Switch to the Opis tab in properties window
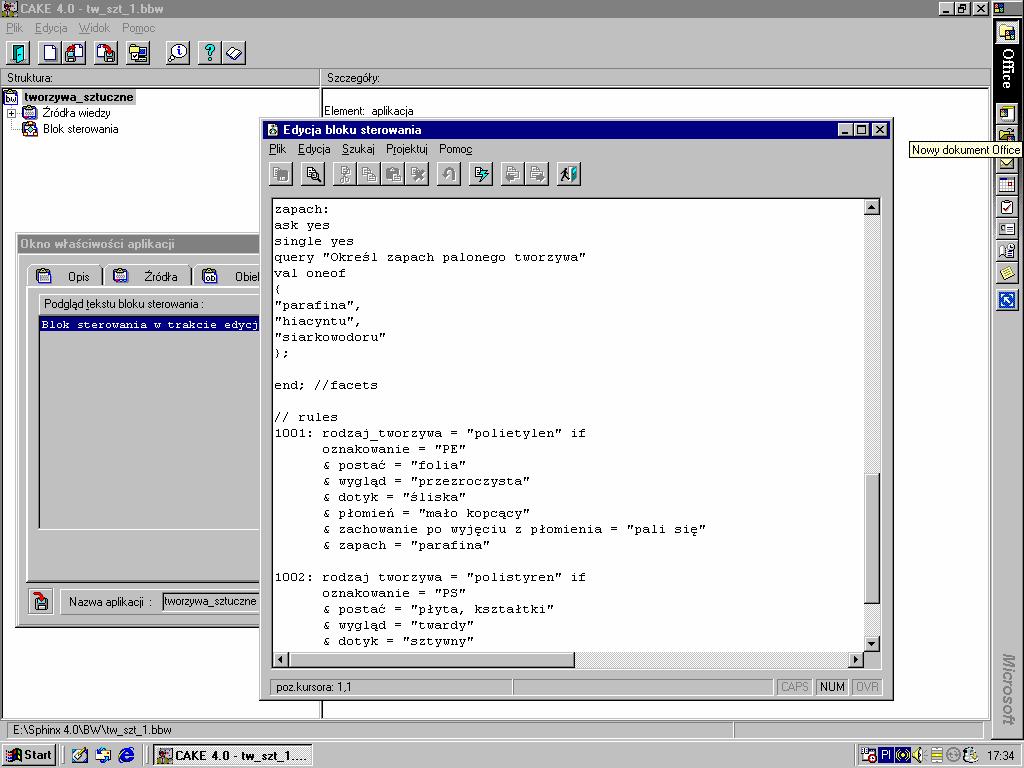 pyautogui.click(x=65, y=276)
